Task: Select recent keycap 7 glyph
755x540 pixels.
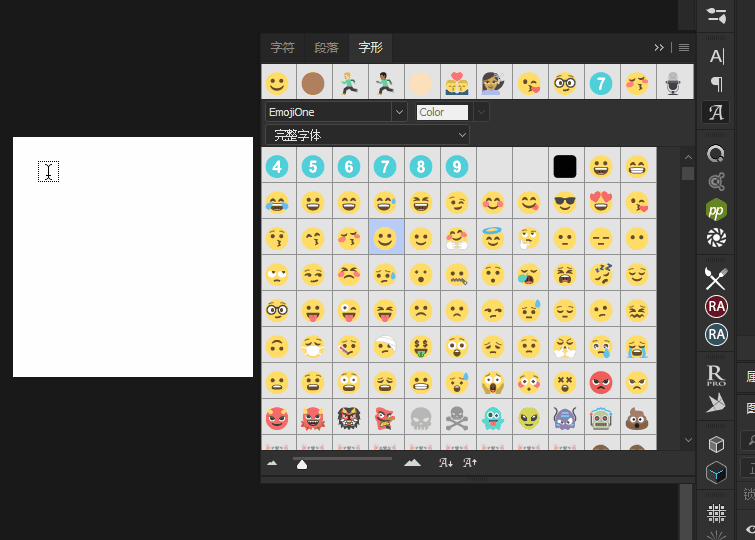Action: coord(601,82)
